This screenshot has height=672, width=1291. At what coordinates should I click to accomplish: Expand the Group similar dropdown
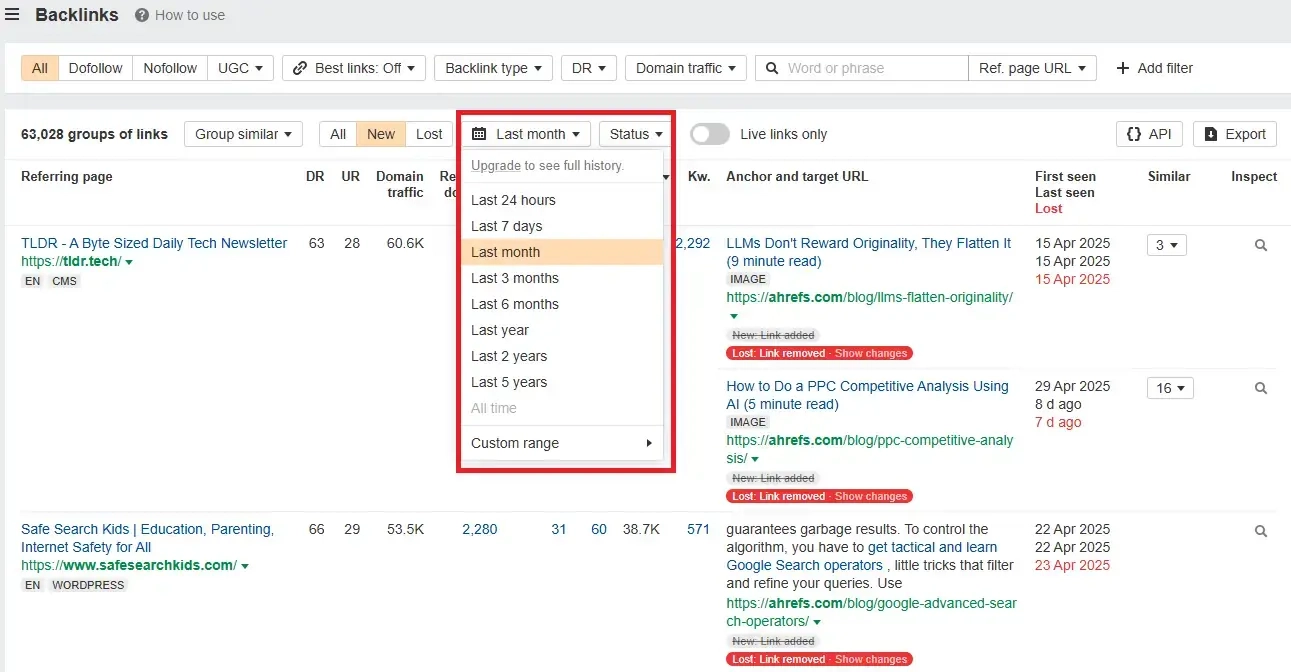tap(243, 134)
